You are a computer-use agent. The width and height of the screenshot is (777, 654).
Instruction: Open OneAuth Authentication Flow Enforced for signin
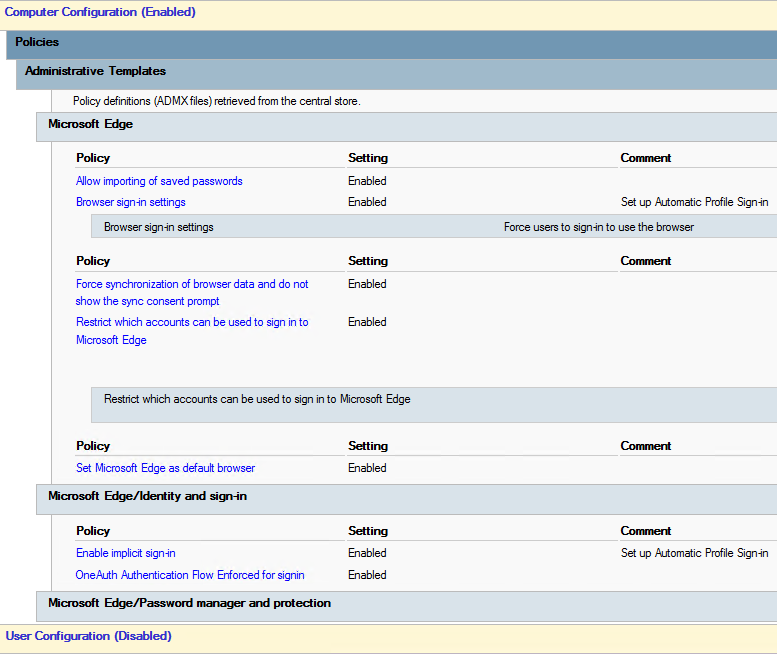(x=190, y=575)
